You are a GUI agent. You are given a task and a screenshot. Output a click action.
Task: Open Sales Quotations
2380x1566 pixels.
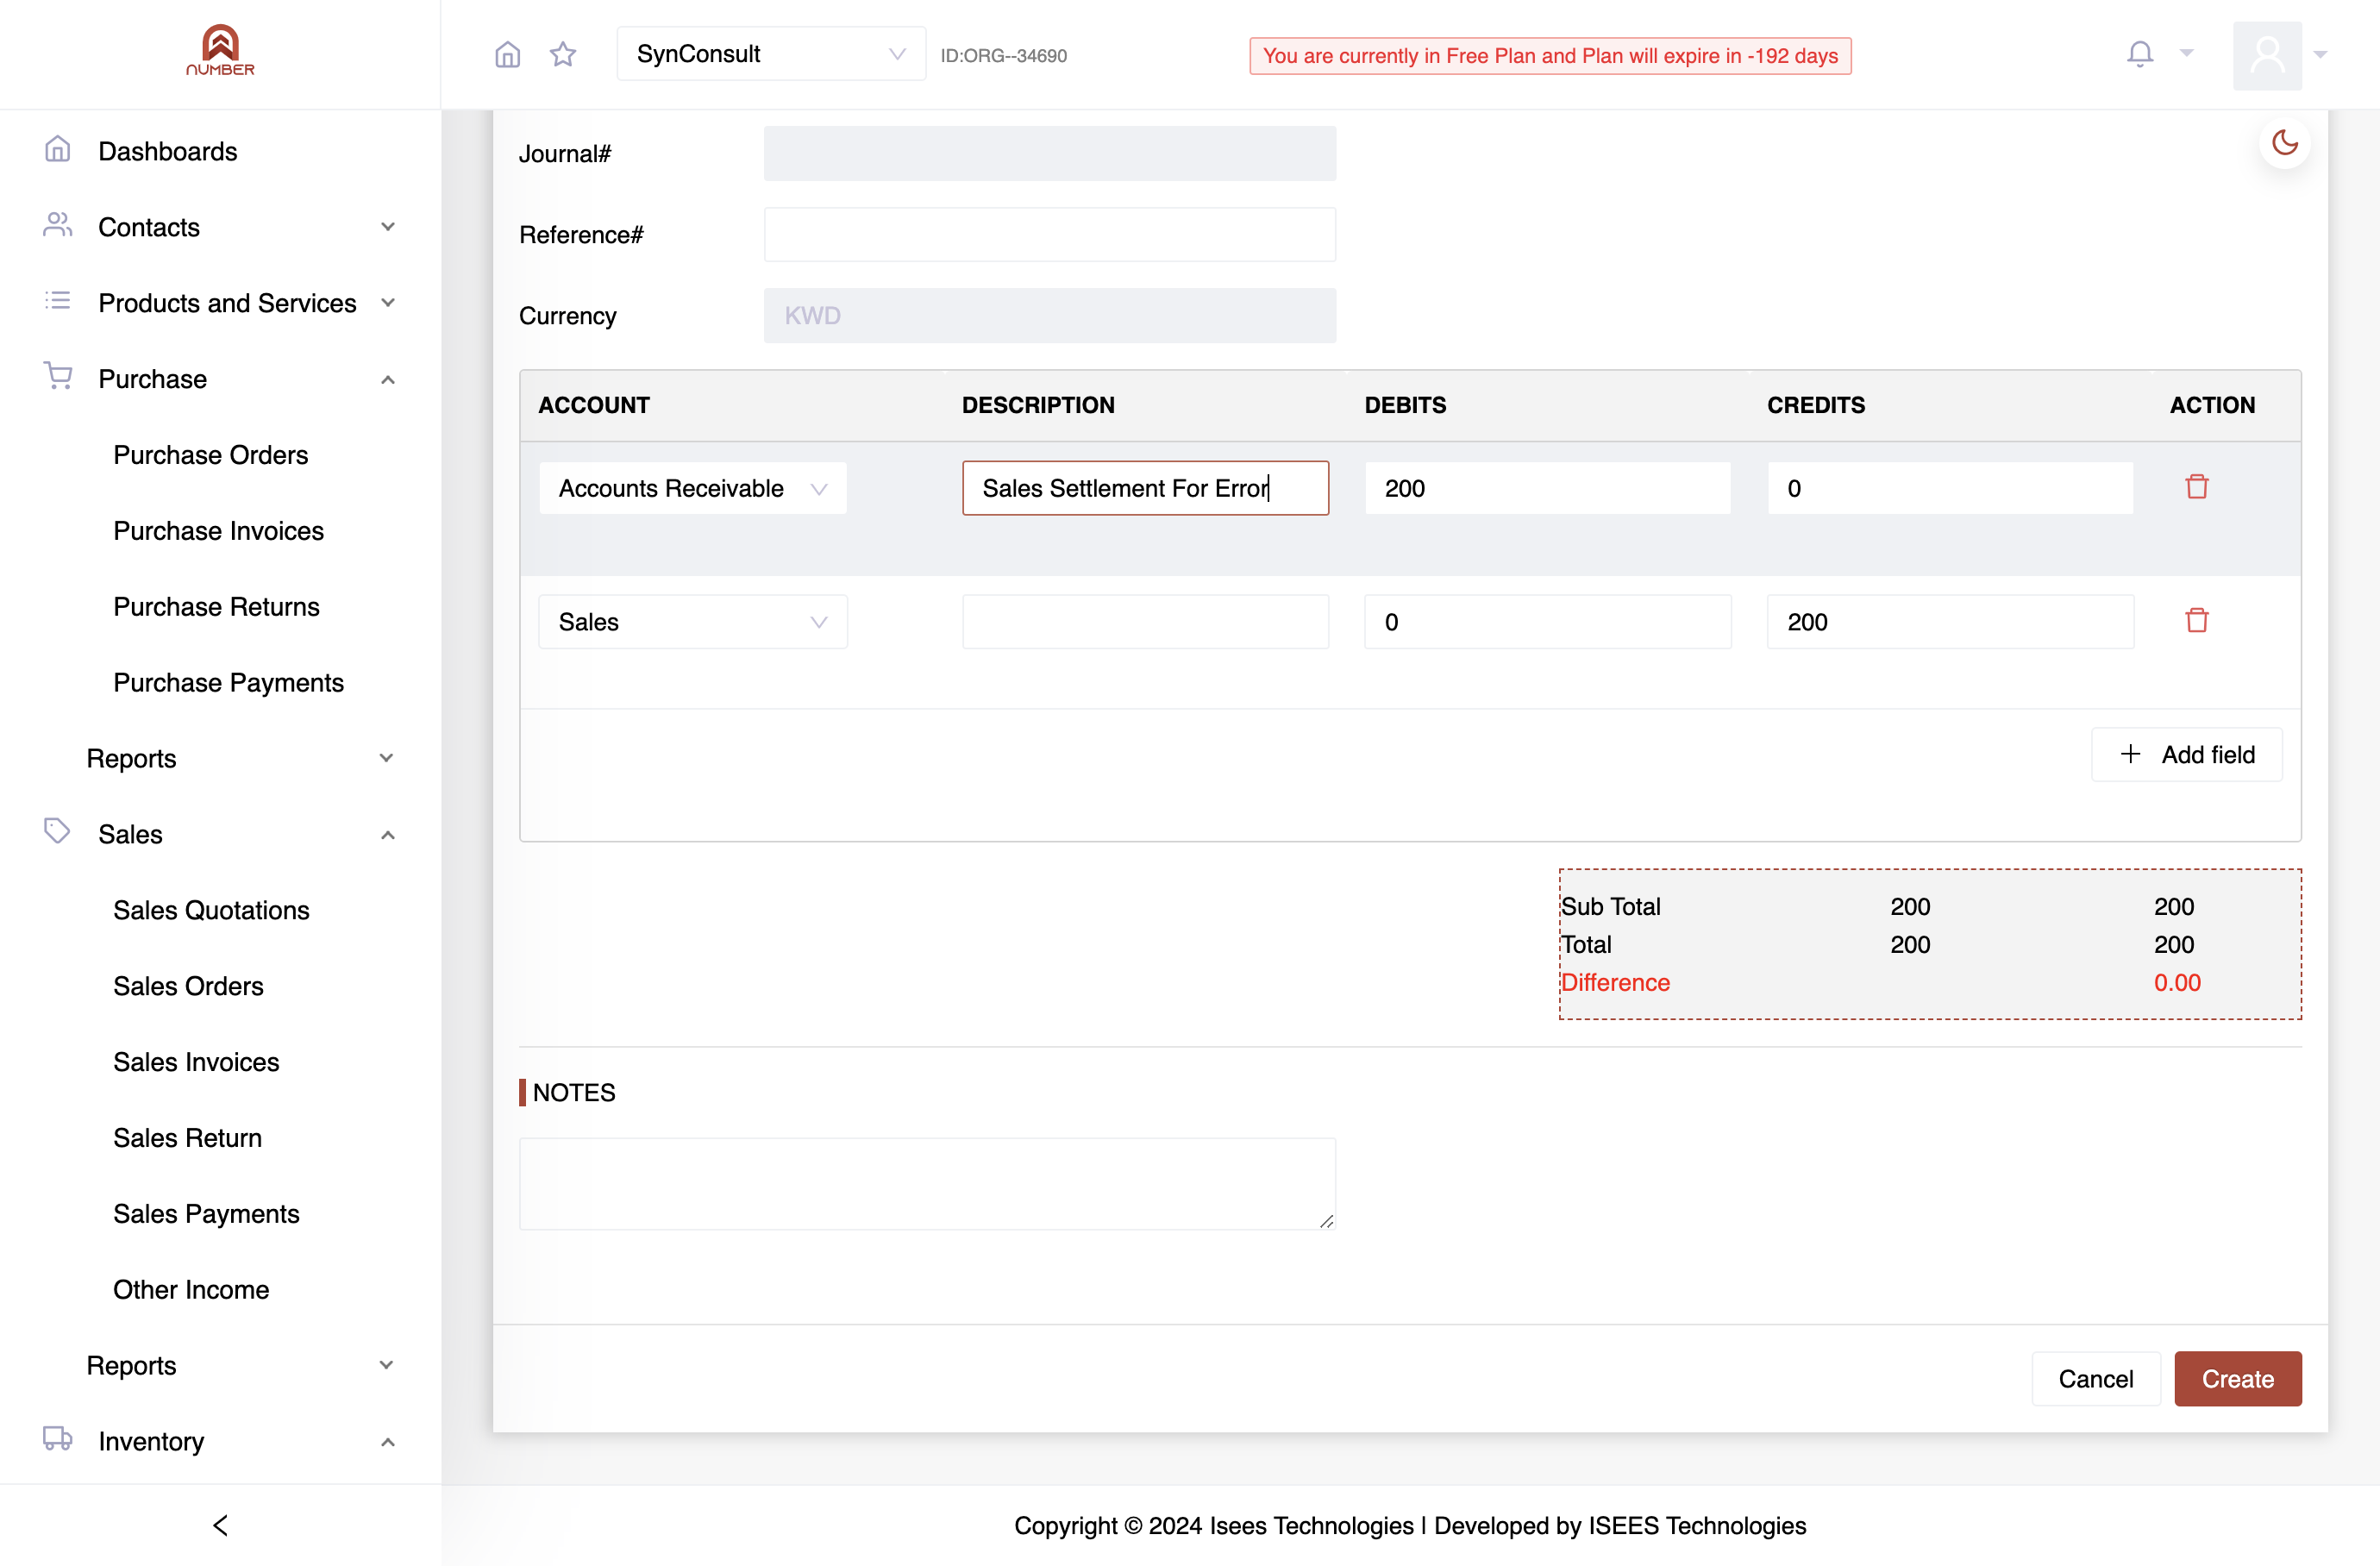tap(211, 910)
